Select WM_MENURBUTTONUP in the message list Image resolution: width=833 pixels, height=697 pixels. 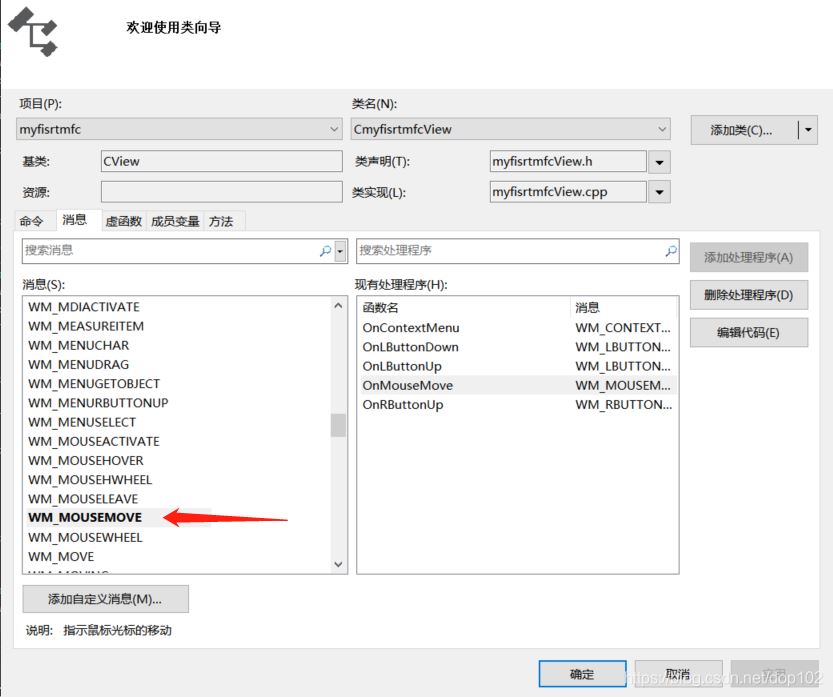pyautogui.click(x=98, y=403)
